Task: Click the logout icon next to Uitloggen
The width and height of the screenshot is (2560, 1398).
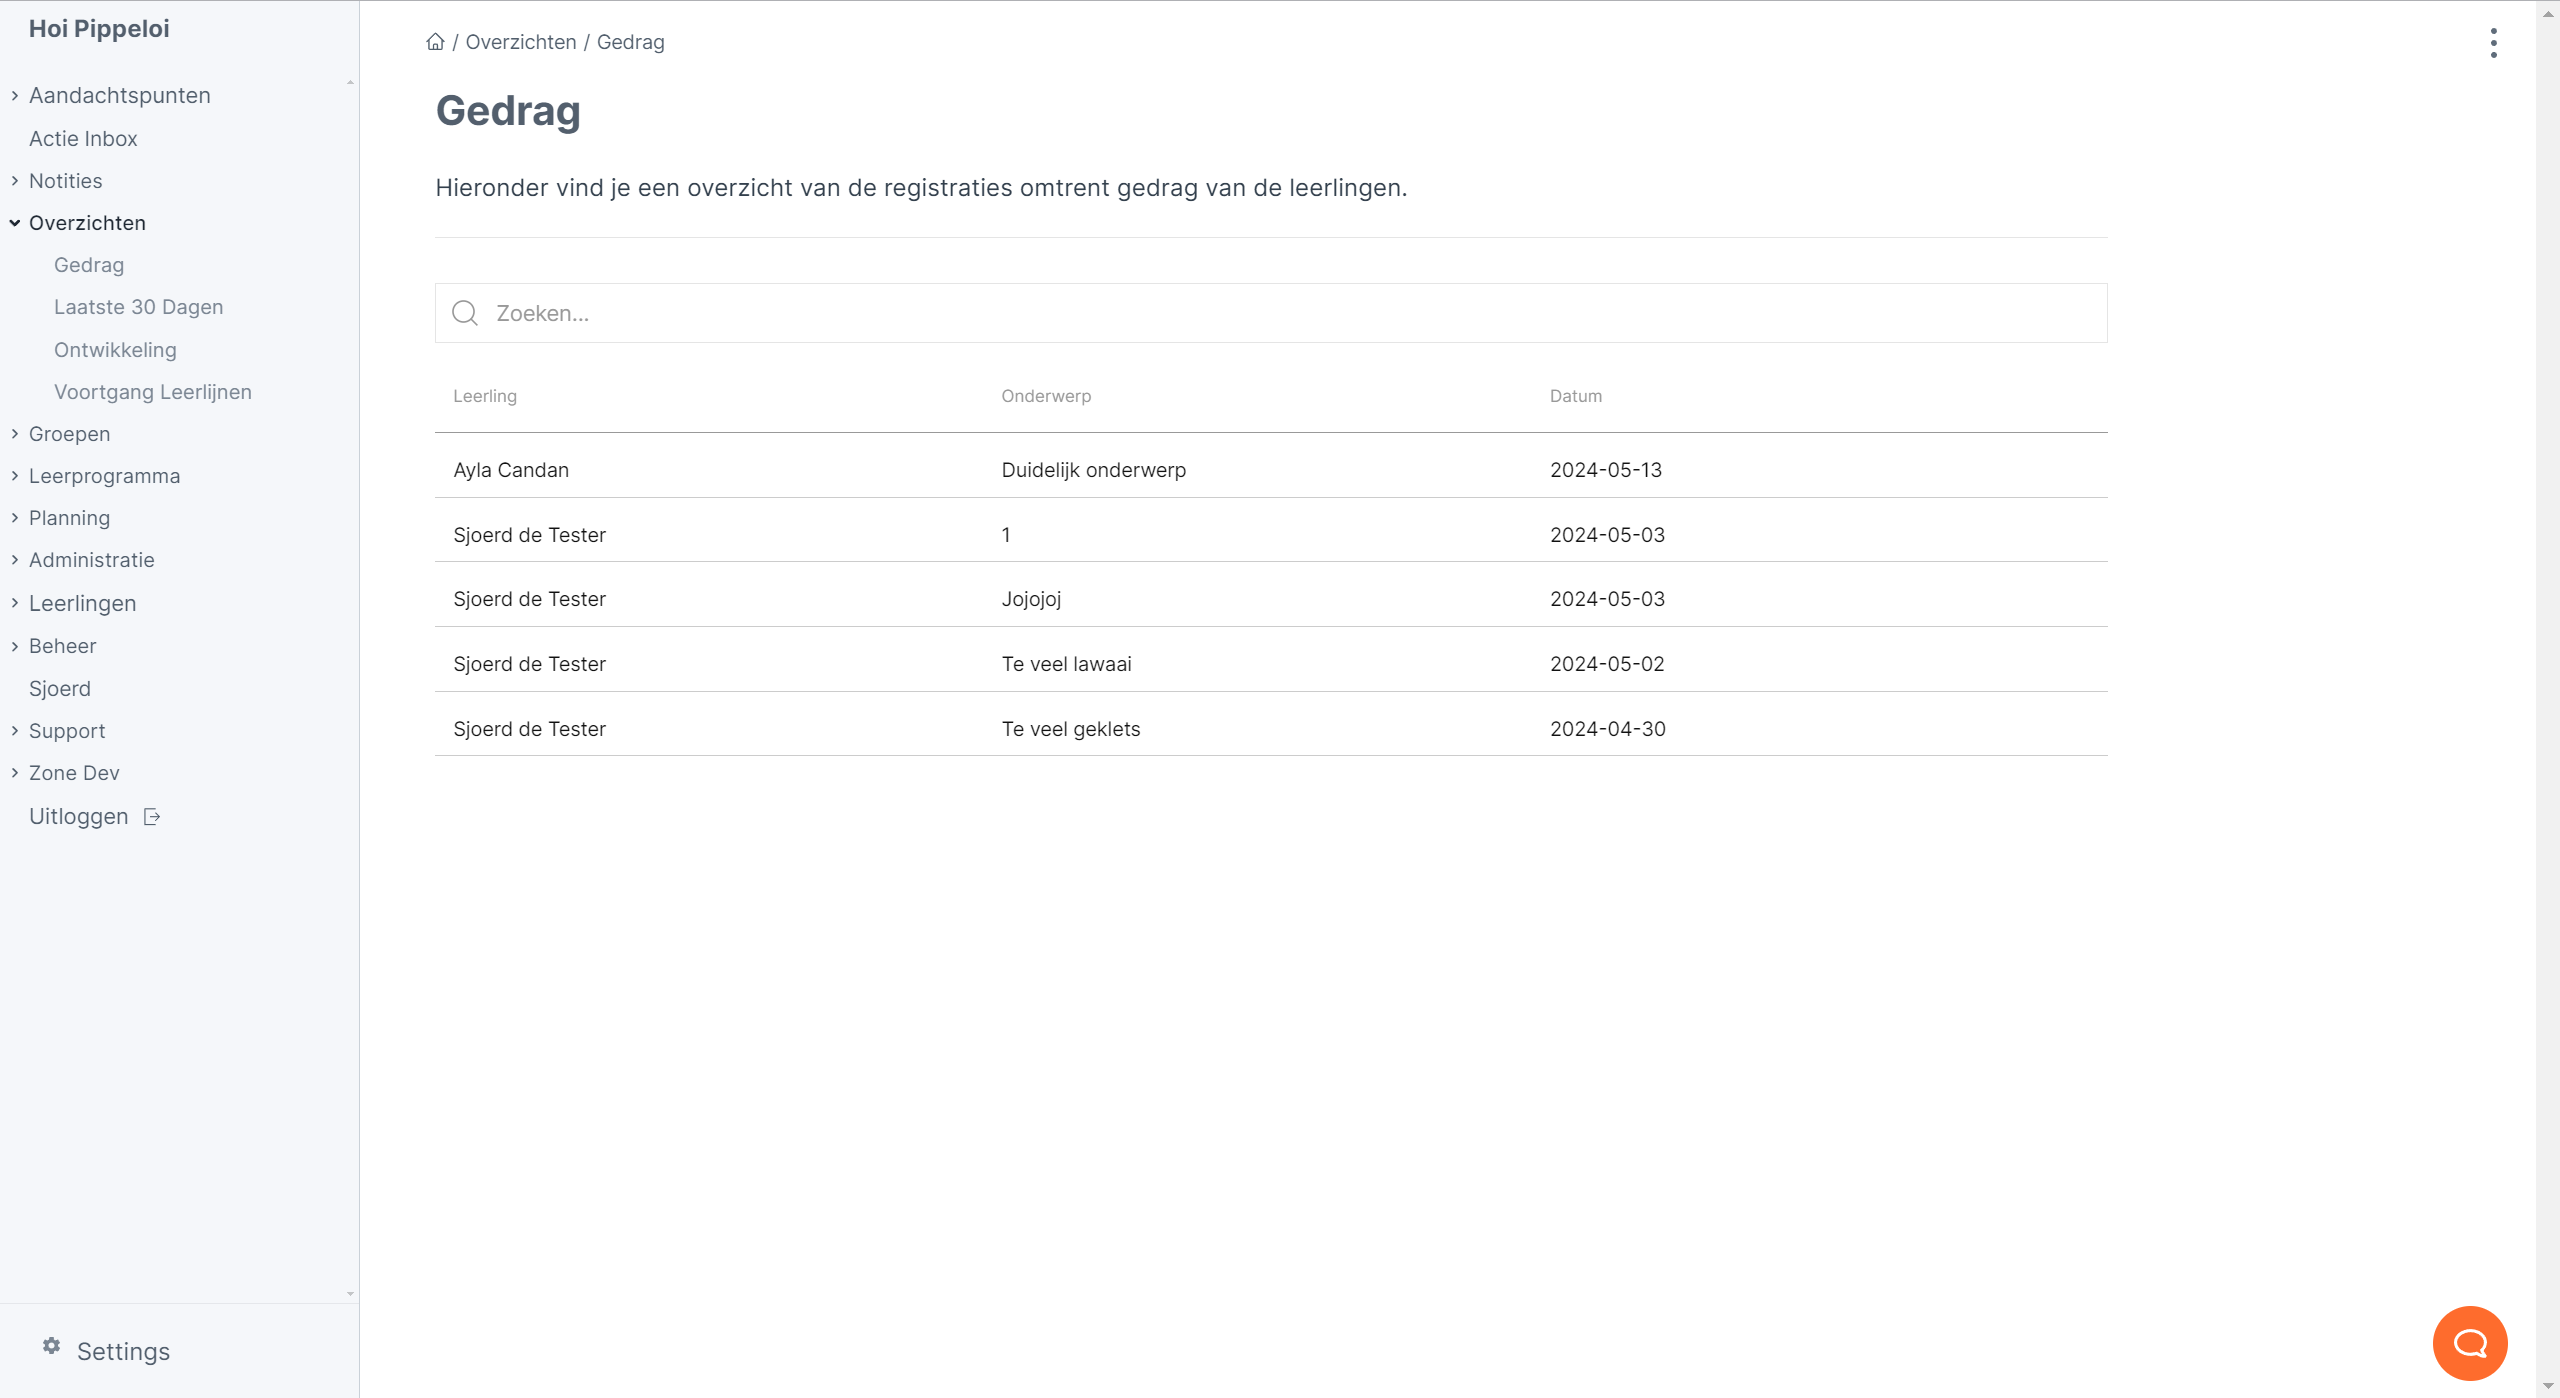Action: pos(152,817)
